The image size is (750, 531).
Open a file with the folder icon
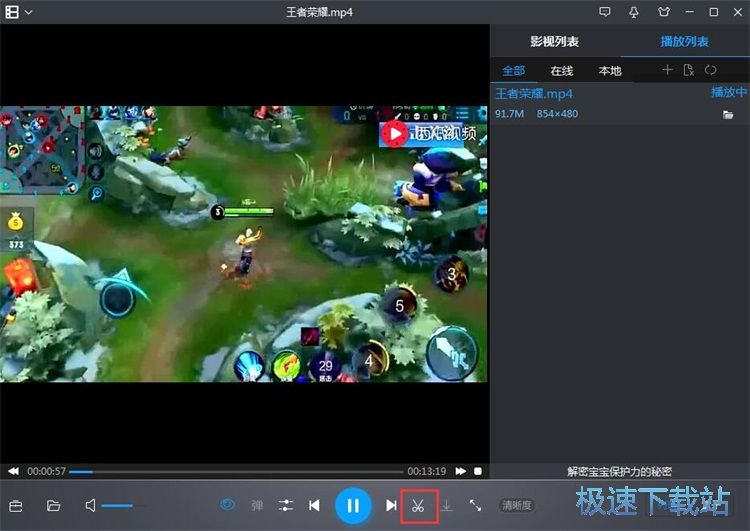tap(53, 506)
